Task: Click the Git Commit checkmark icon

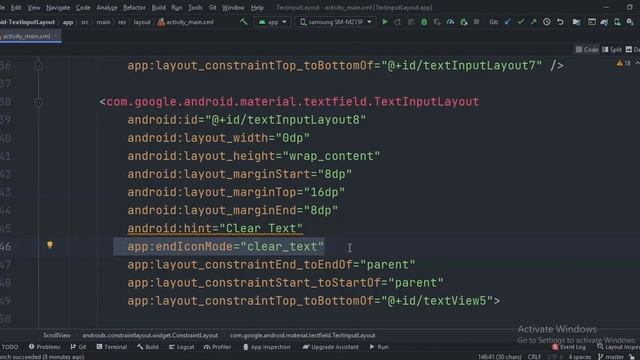Action: (520, 22)
